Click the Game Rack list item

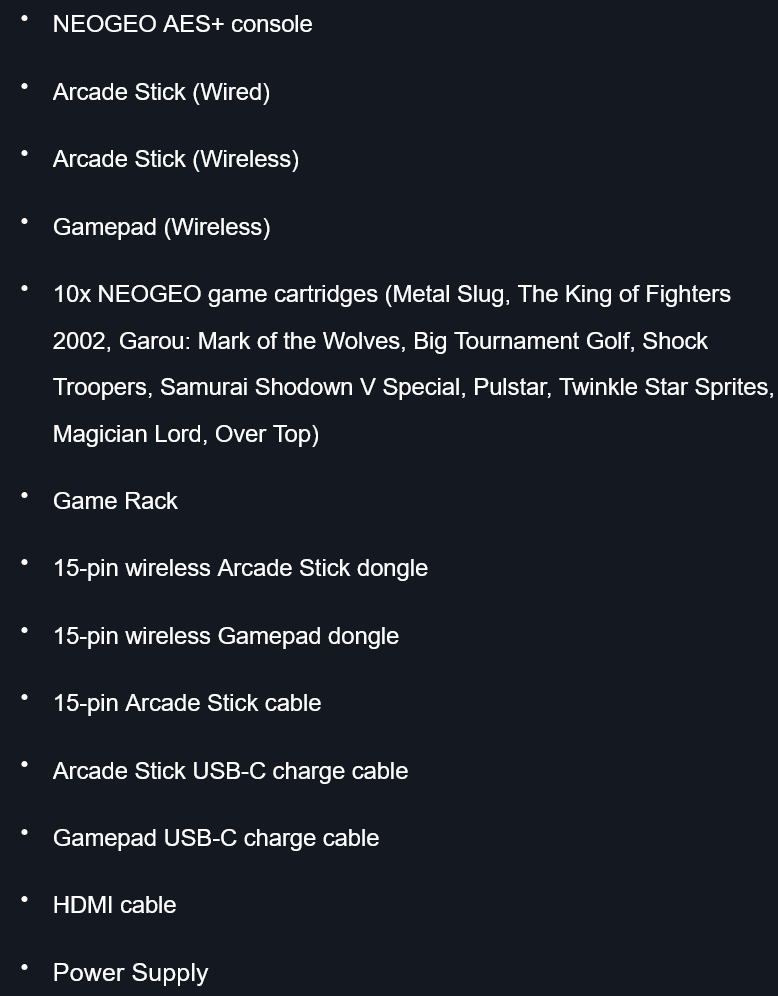point(115,501)
